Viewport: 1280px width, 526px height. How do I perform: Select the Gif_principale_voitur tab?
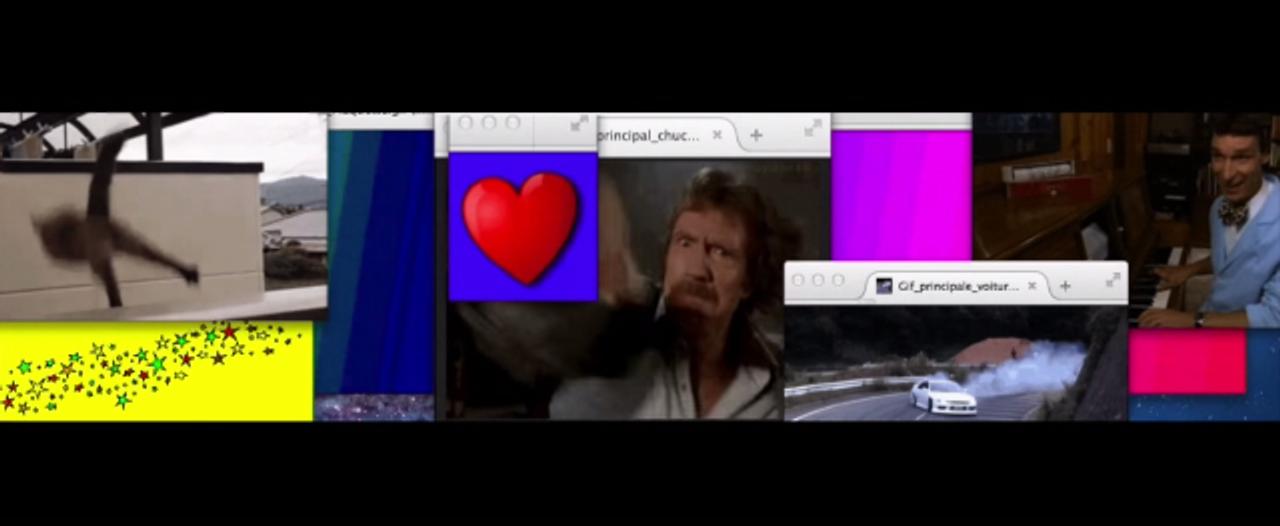[957, 285]
